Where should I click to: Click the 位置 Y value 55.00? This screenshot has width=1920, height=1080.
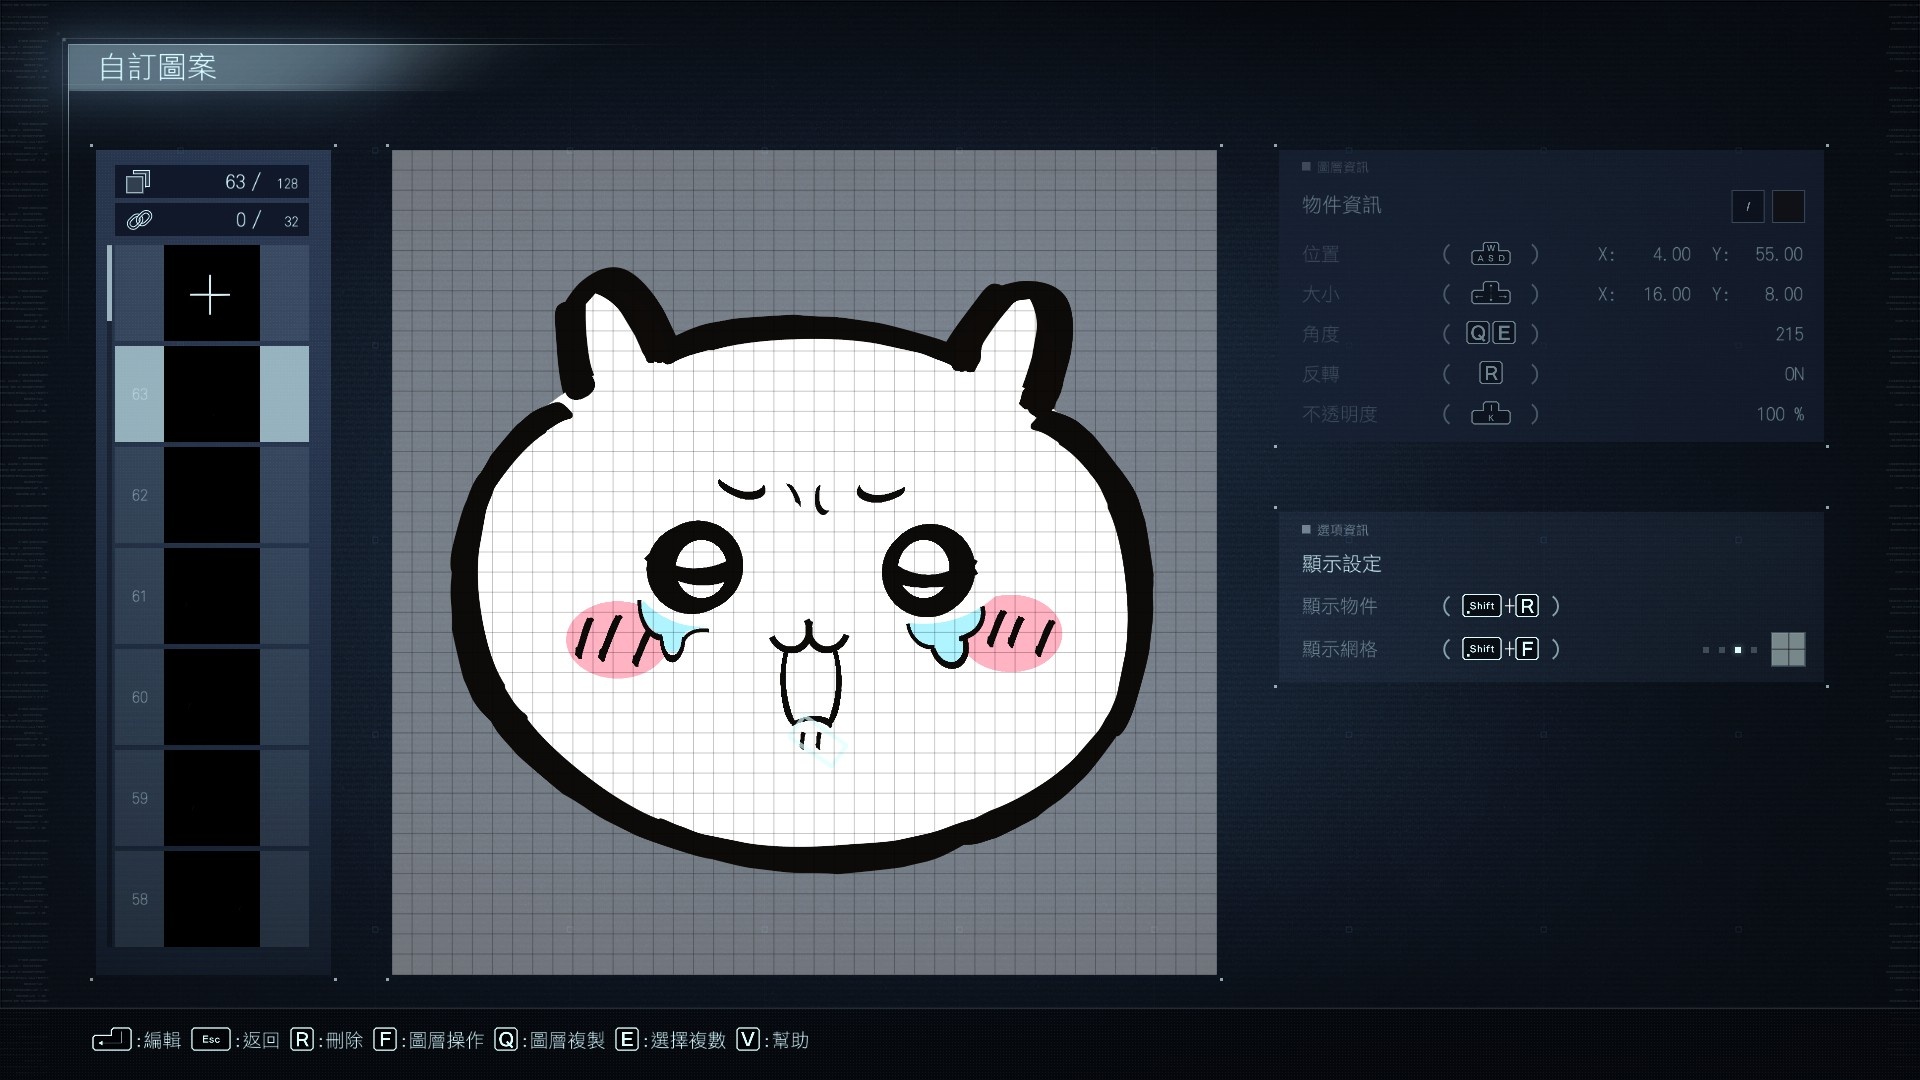click(1779, 254)
